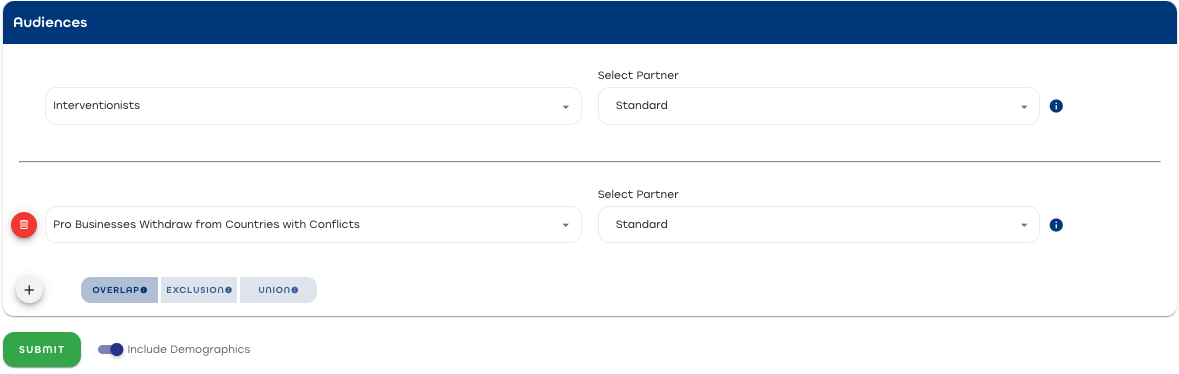
Task: Click the small info icon on Union
Action: coord(295,290)
